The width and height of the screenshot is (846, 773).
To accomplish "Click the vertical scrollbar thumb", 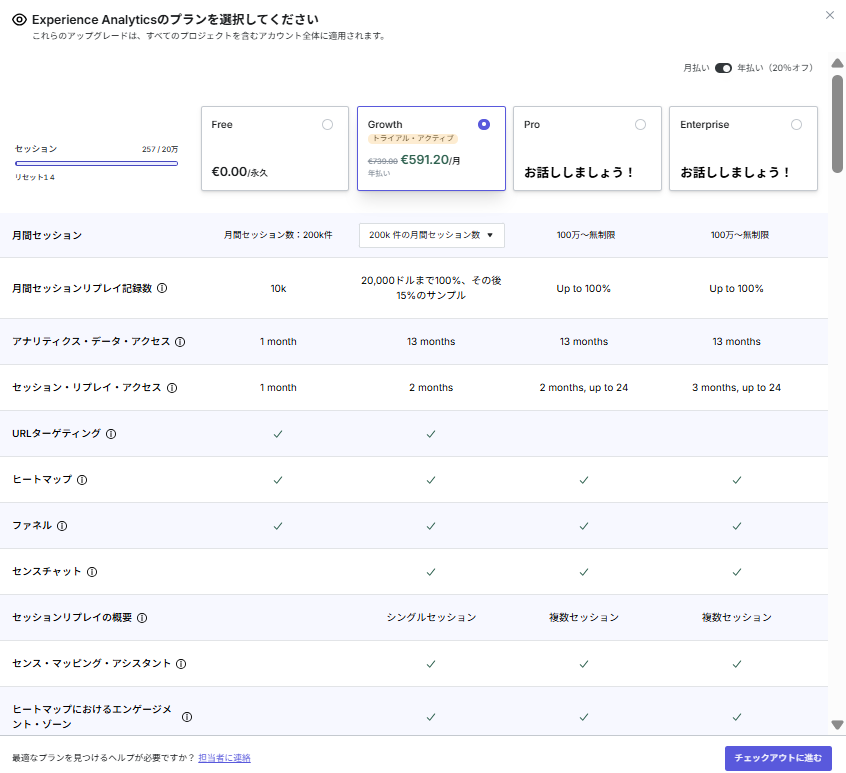I will [837, 124].
